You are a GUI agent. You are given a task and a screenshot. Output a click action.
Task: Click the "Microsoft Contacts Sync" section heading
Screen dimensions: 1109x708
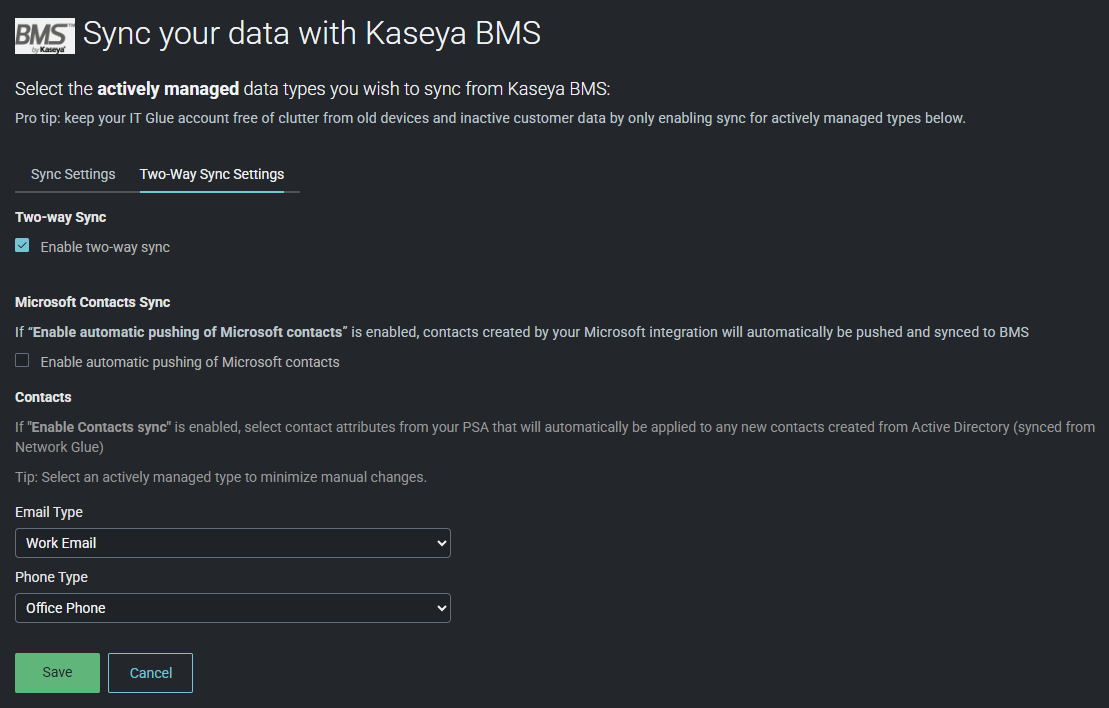pos(93,302)
